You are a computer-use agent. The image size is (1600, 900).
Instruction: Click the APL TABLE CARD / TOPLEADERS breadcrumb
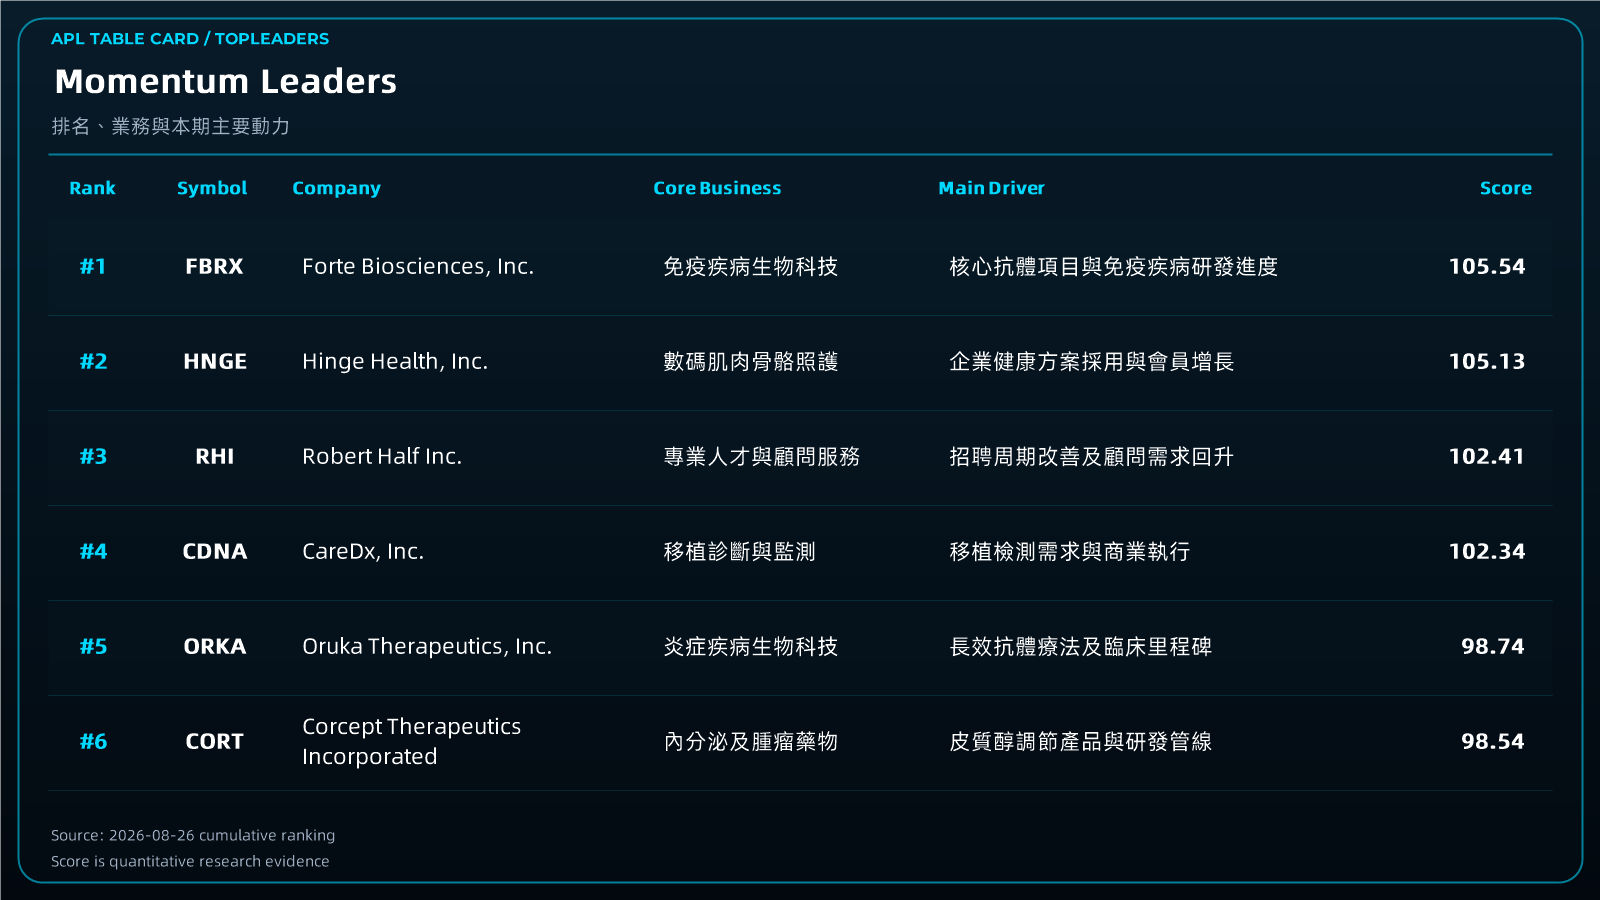pos(190,39)
